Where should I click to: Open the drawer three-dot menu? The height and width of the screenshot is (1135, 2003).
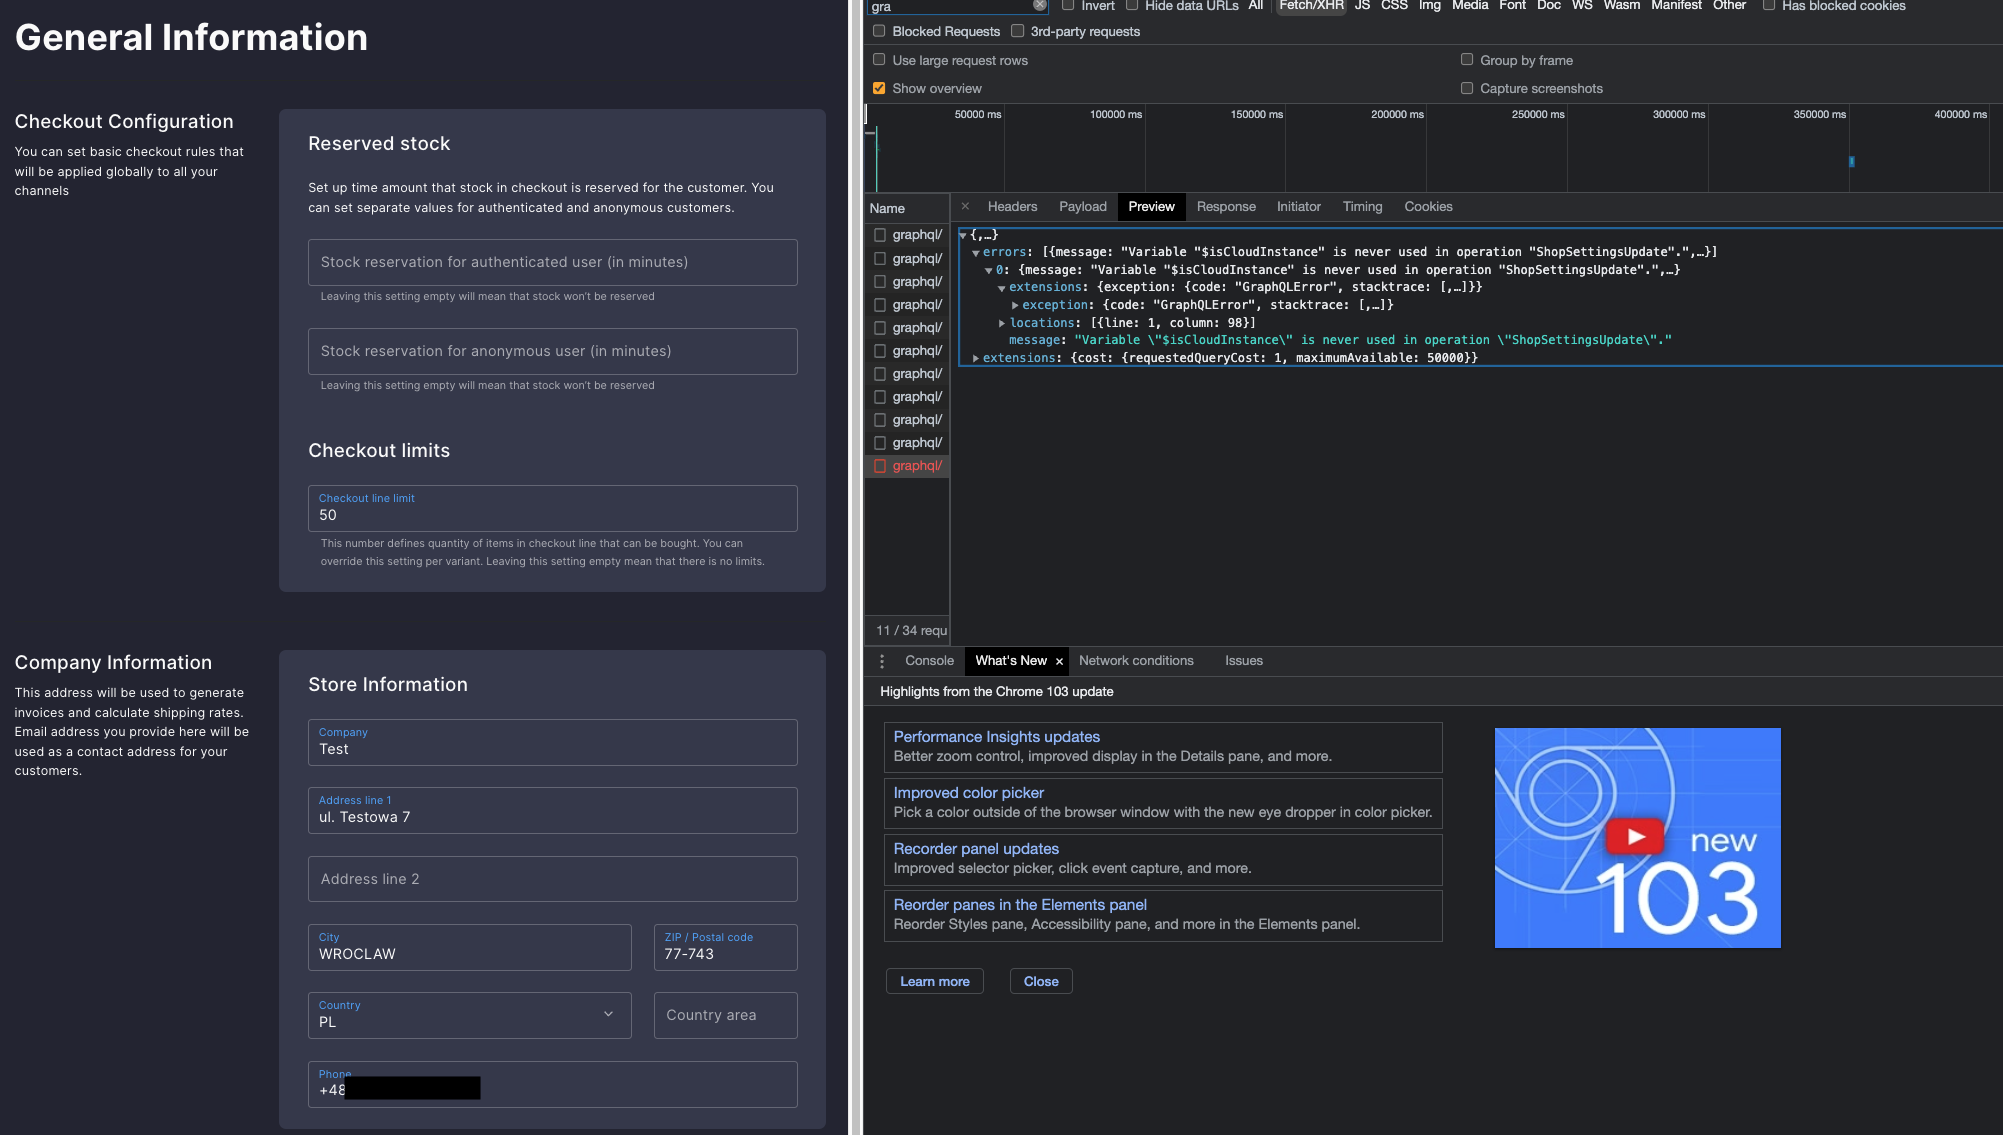click(x=882, y=661)
